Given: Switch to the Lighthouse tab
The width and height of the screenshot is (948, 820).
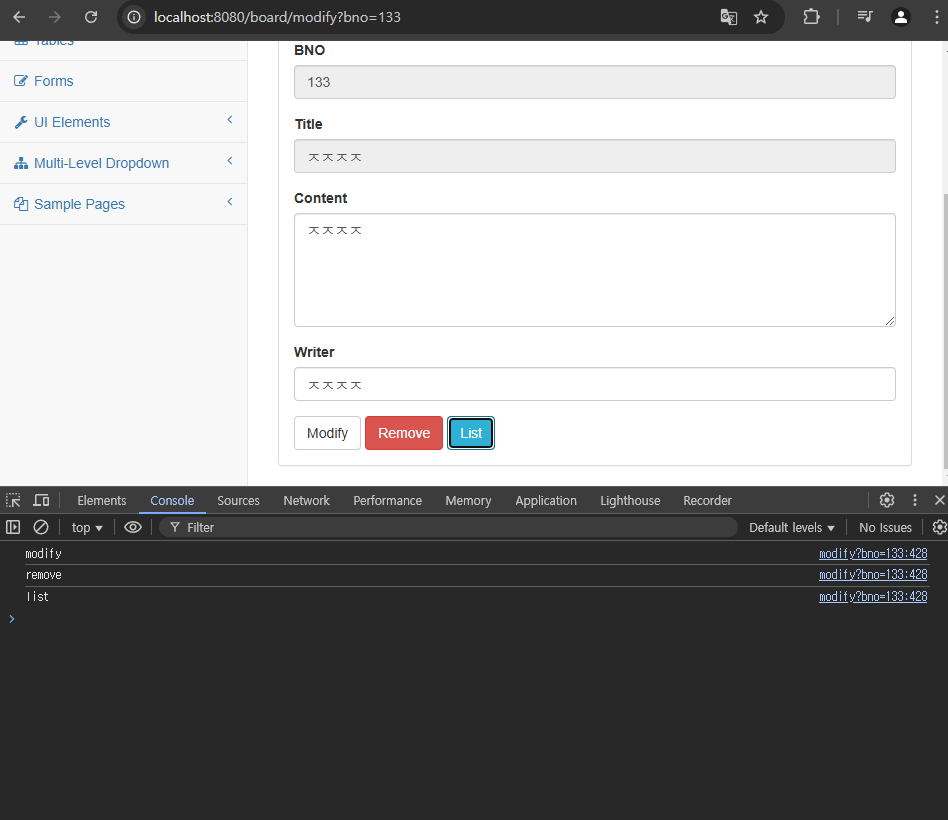Looking at the screenshot, I should (630, 501).
